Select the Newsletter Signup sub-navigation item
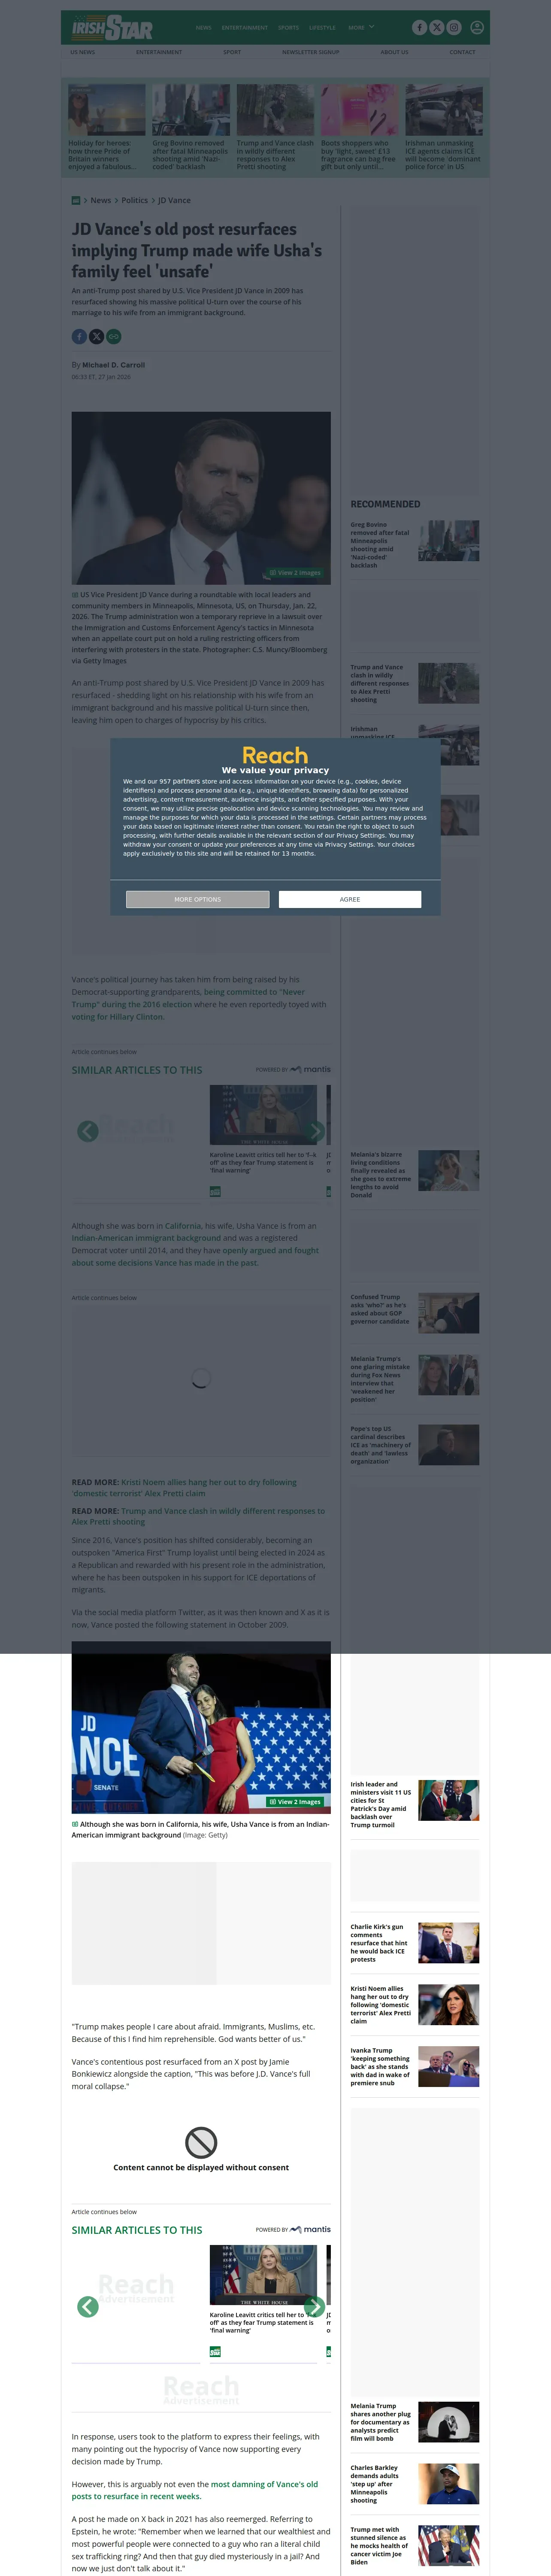Screen dimensions: 551x2576 click(311, 52)
